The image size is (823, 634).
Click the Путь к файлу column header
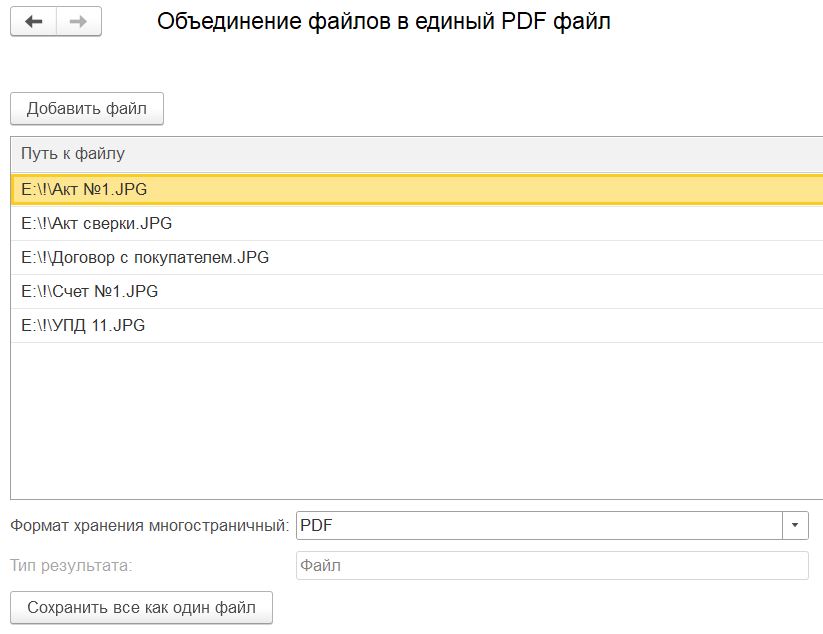pos(73,154)
